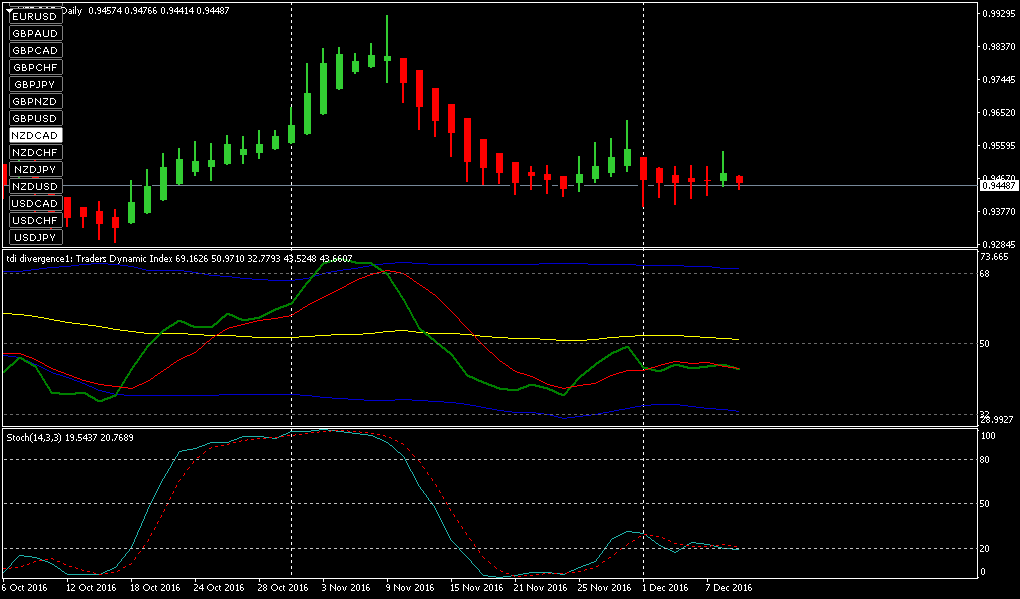Load the GBPJPY symbol button
Image resolution: width=1020 pixels, height=599 pixels.
pyautogui.click(x=36, y=85)
